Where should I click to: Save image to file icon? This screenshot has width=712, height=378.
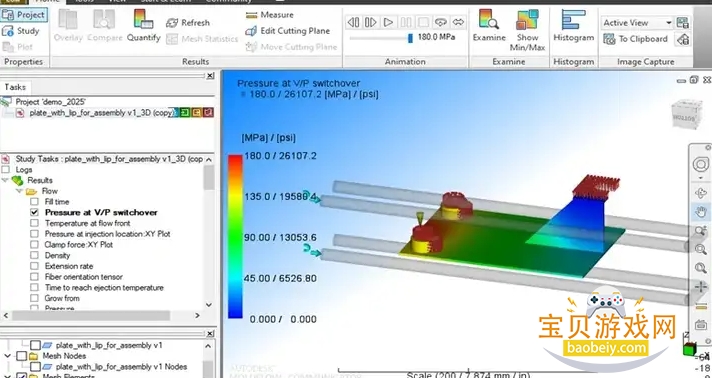682,22
